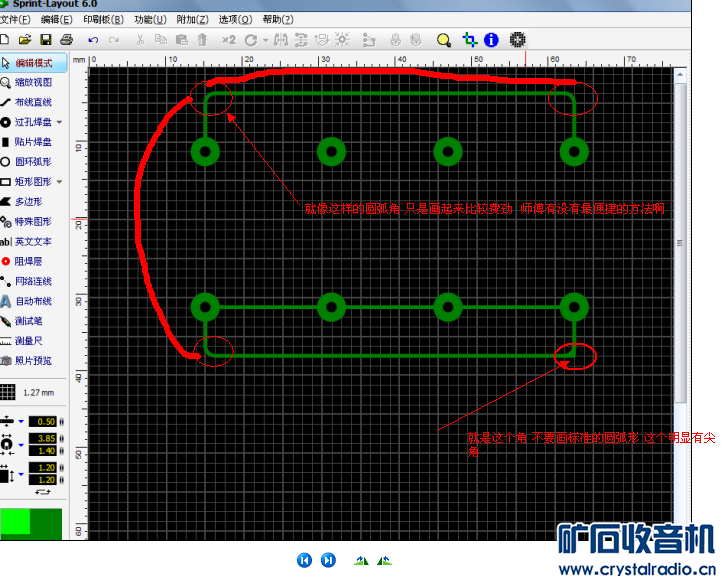
Task: Expand the 过孔焊盘 pad shape dropdown
Action: click(60, 122)
